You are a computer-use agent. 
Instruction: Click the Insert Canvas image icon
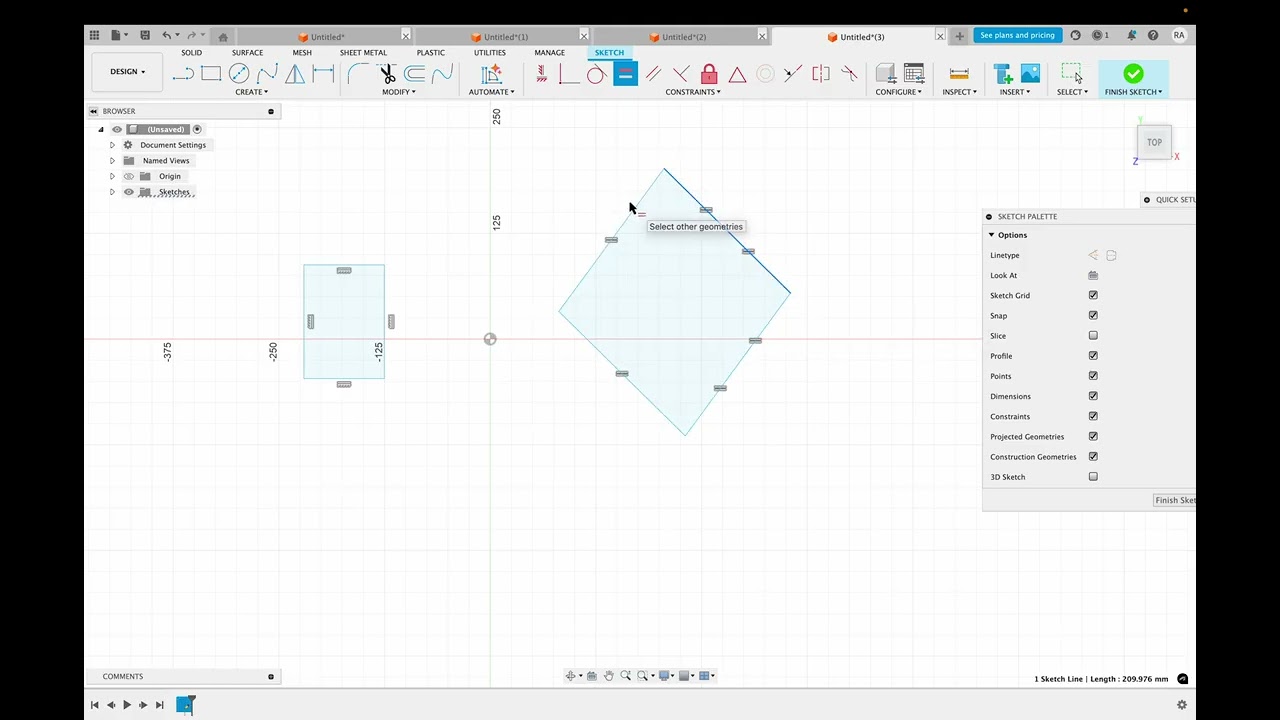click(x=1030, y=74)
